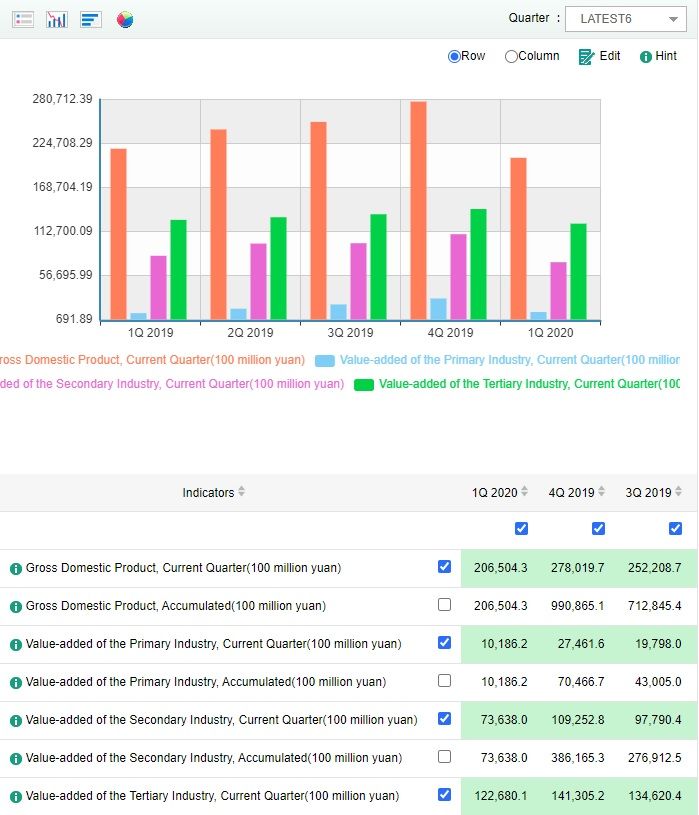
Task: Select the horizontal bar chart icon
Action: pos(91,19)
